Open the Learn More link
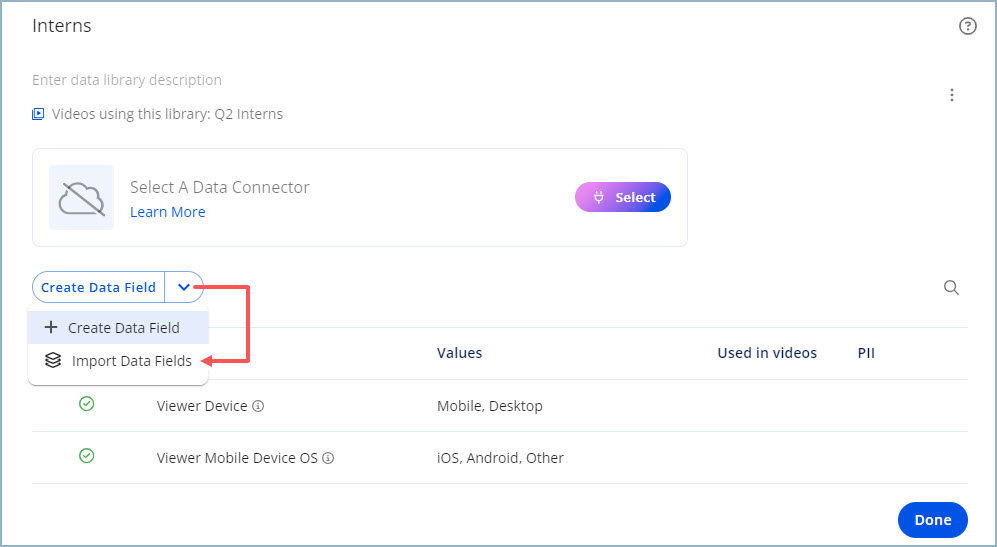 click(167, 212)
